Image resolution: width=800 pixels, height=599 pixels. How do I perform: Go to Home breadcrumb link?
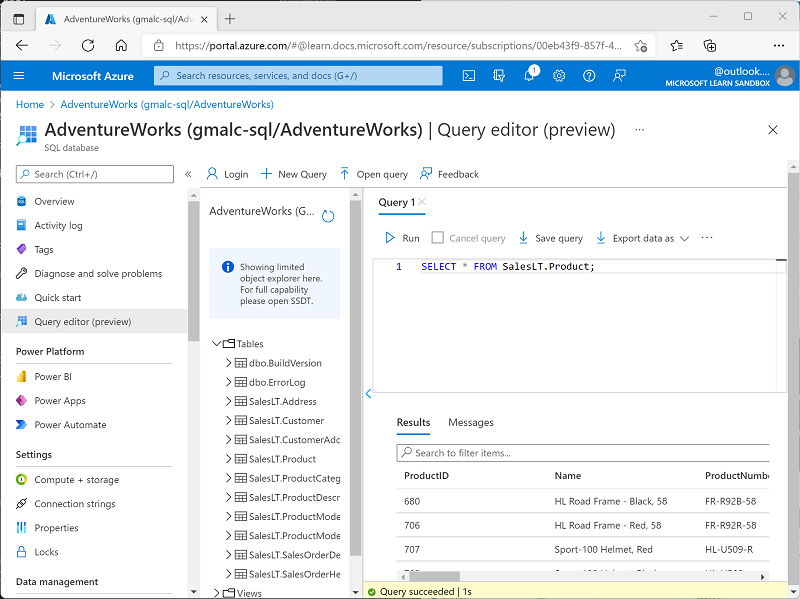coord(30,105)
